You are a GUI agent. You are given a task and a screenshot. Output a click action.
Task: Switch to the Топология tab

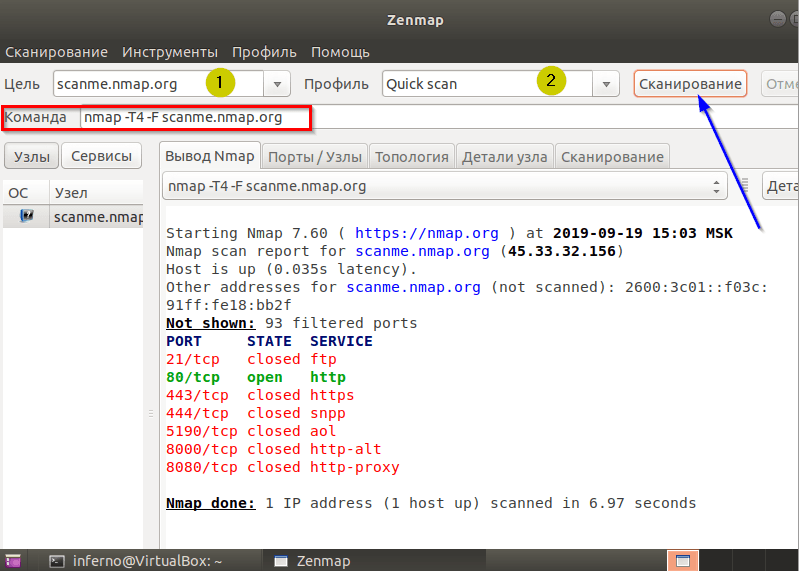[412, 157]
